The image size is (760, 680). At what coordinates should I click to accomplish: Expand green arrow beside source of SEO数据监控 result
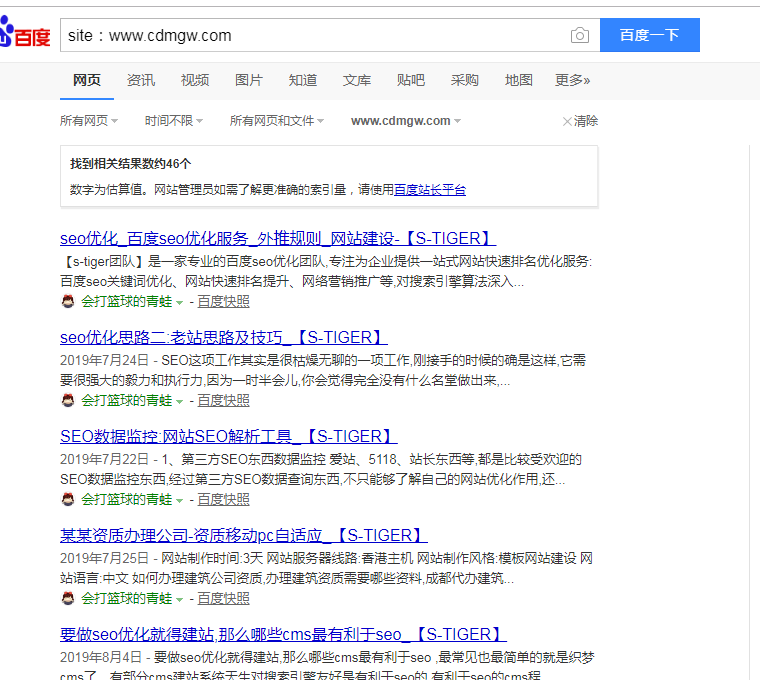pyautogui.click(x=179, y=501)
